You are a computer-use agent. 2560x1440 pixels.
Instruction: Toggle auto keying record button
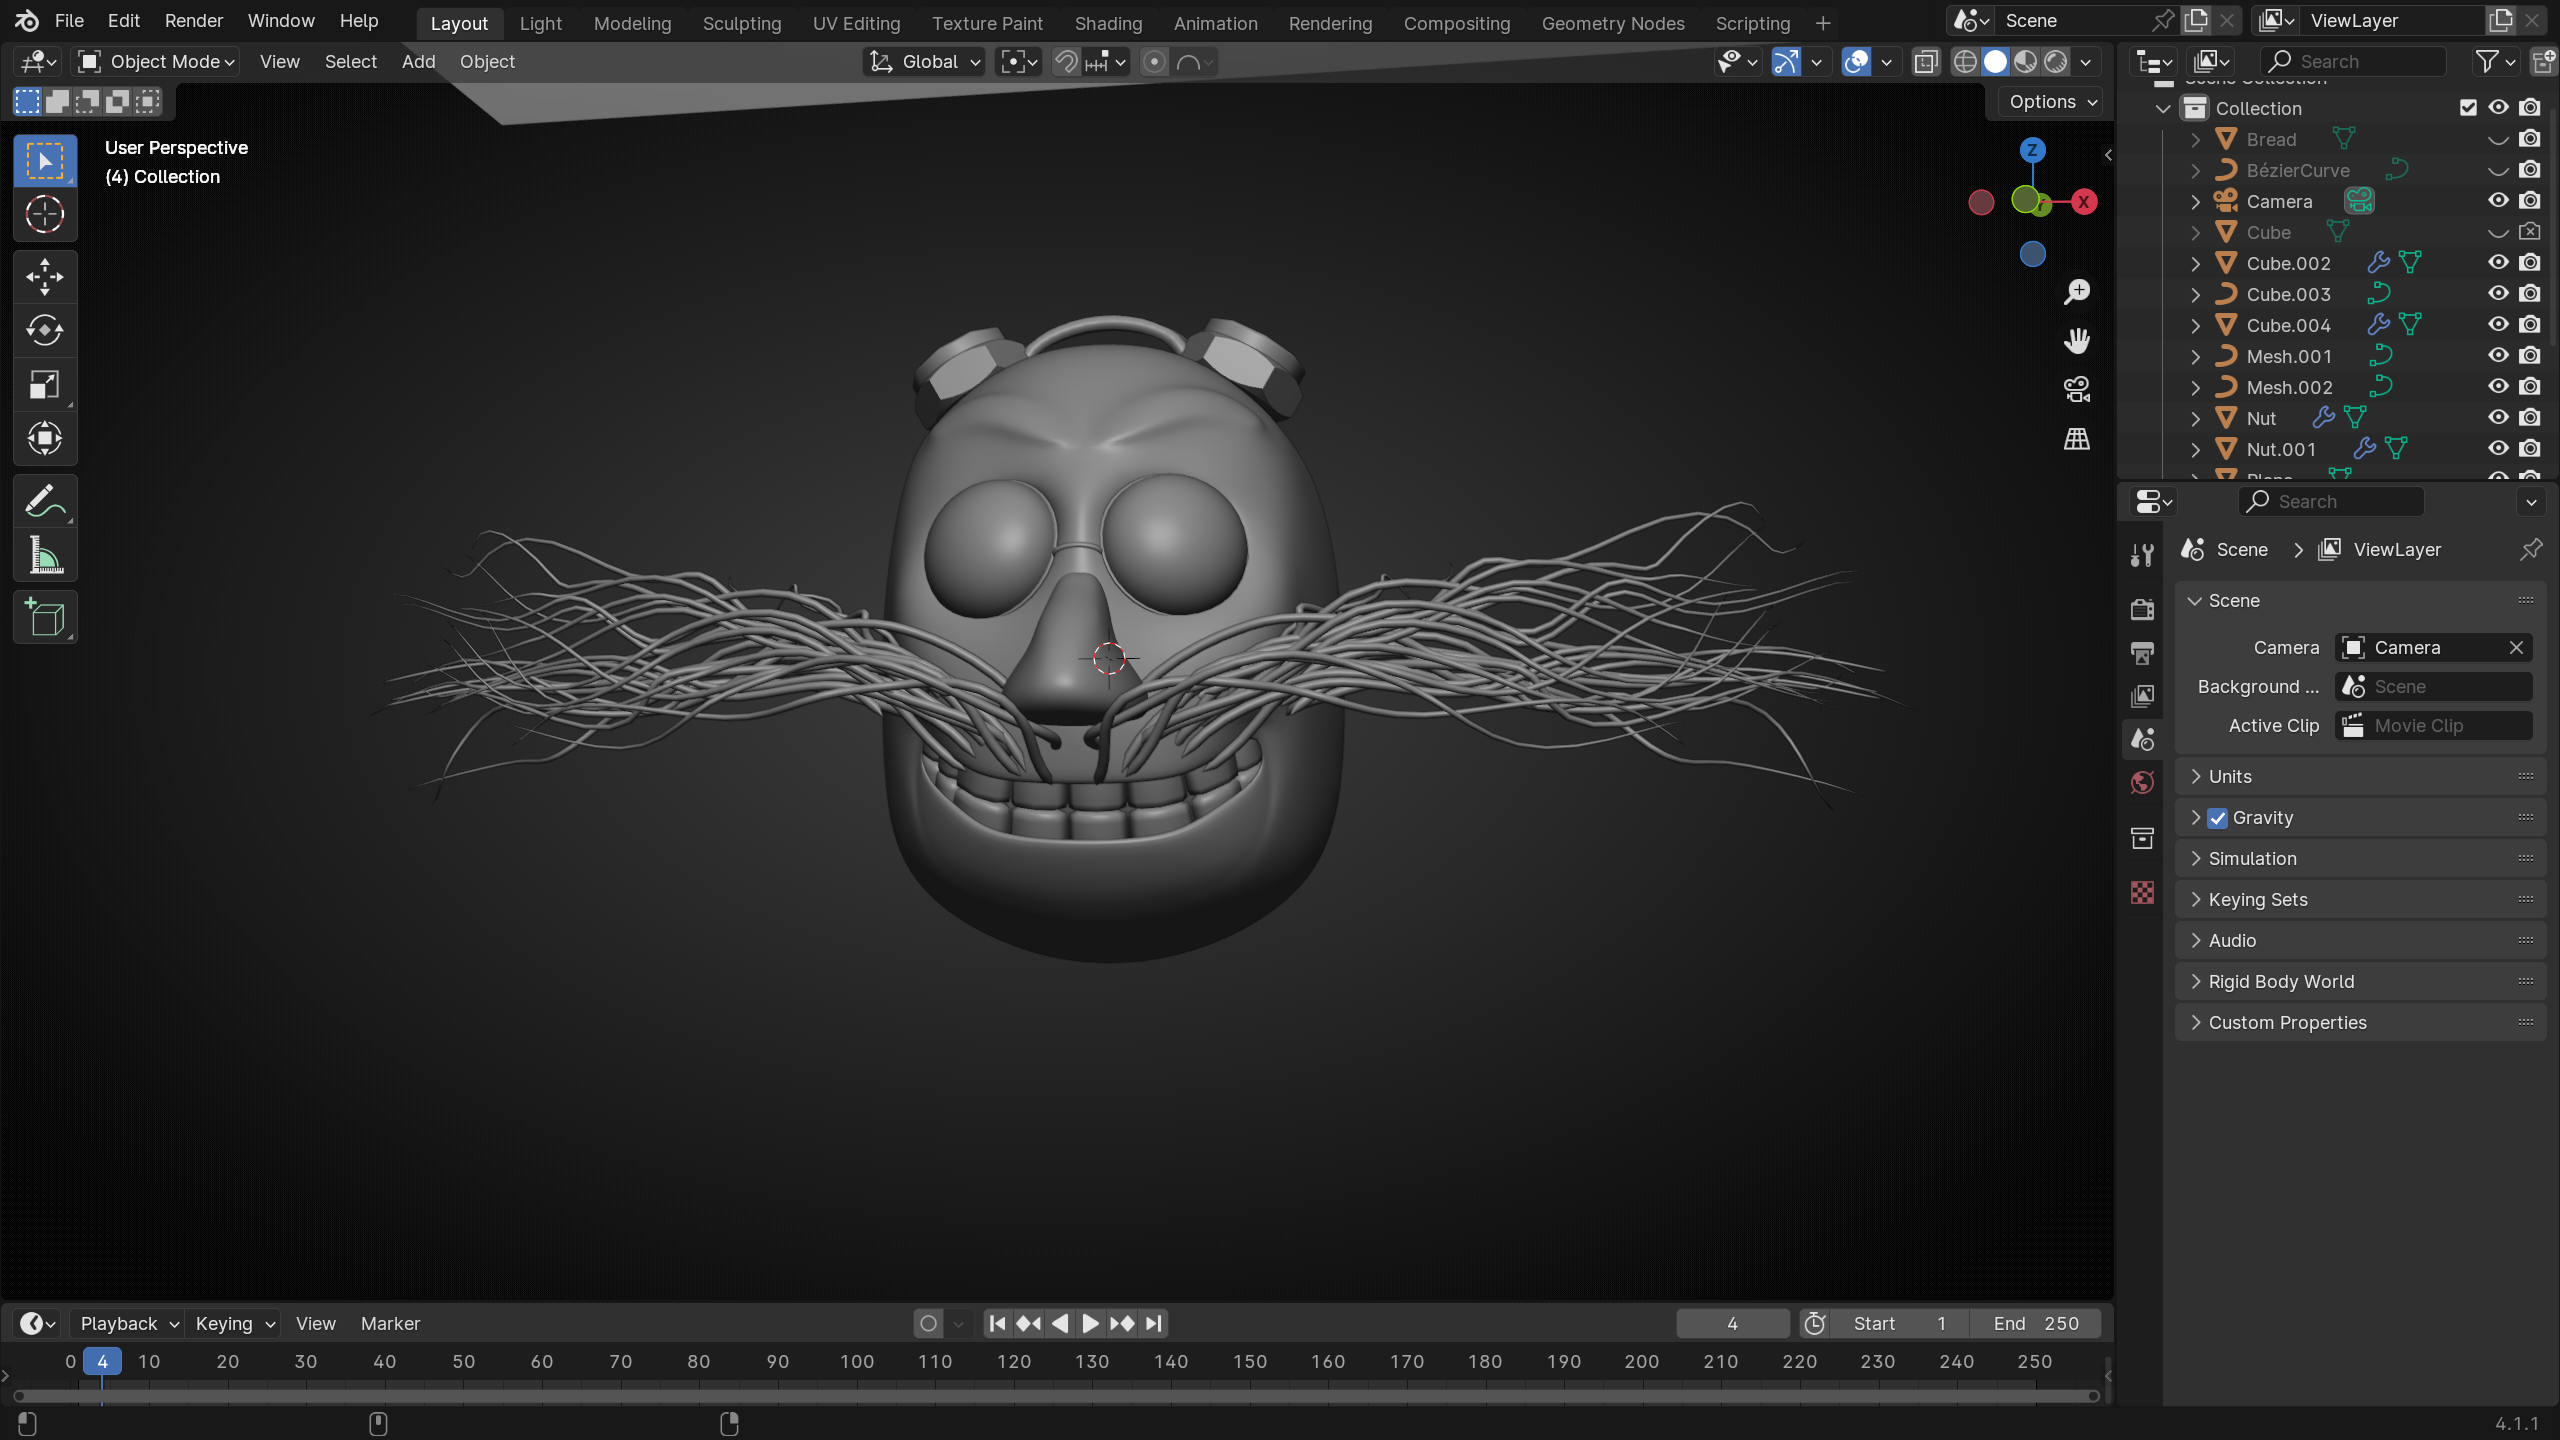tap(928, 1324)
